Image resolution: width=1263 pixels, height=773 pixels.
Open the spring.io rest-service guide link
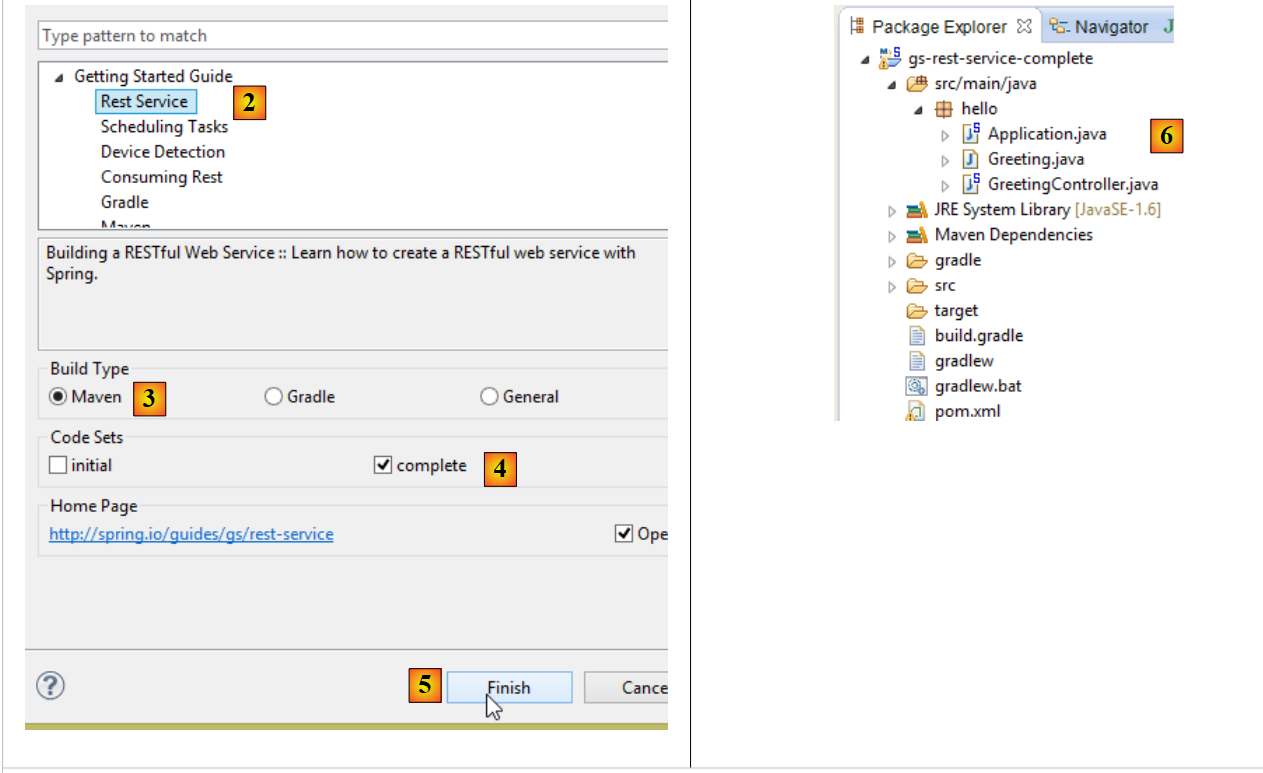click(191, 534)
